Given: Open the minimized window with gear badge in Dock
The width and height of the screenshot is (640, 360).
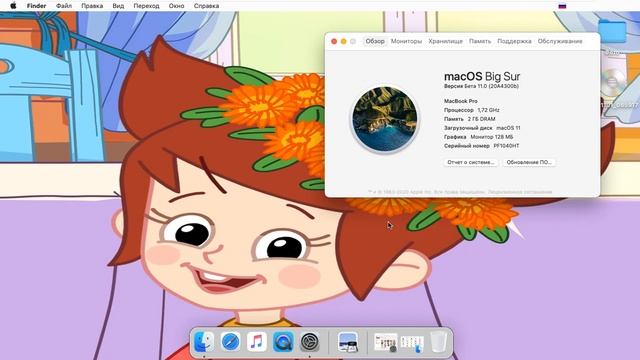Looking at the screenshot, I should coord(385,342).
